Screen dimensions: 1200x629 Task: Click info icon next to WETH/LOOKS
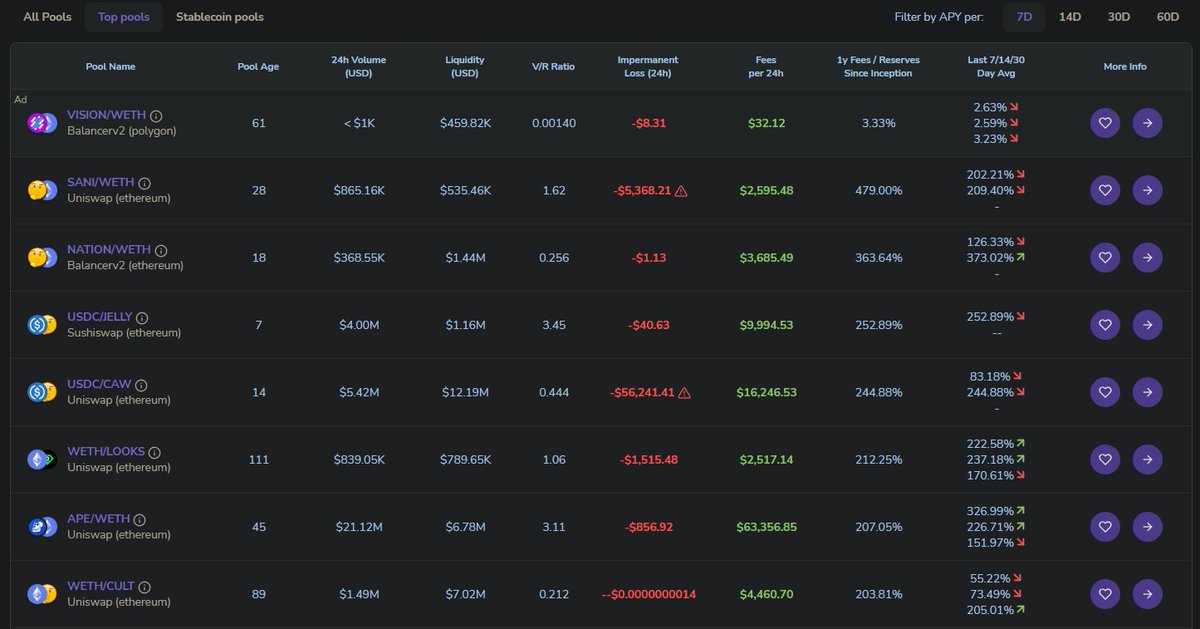155,452
